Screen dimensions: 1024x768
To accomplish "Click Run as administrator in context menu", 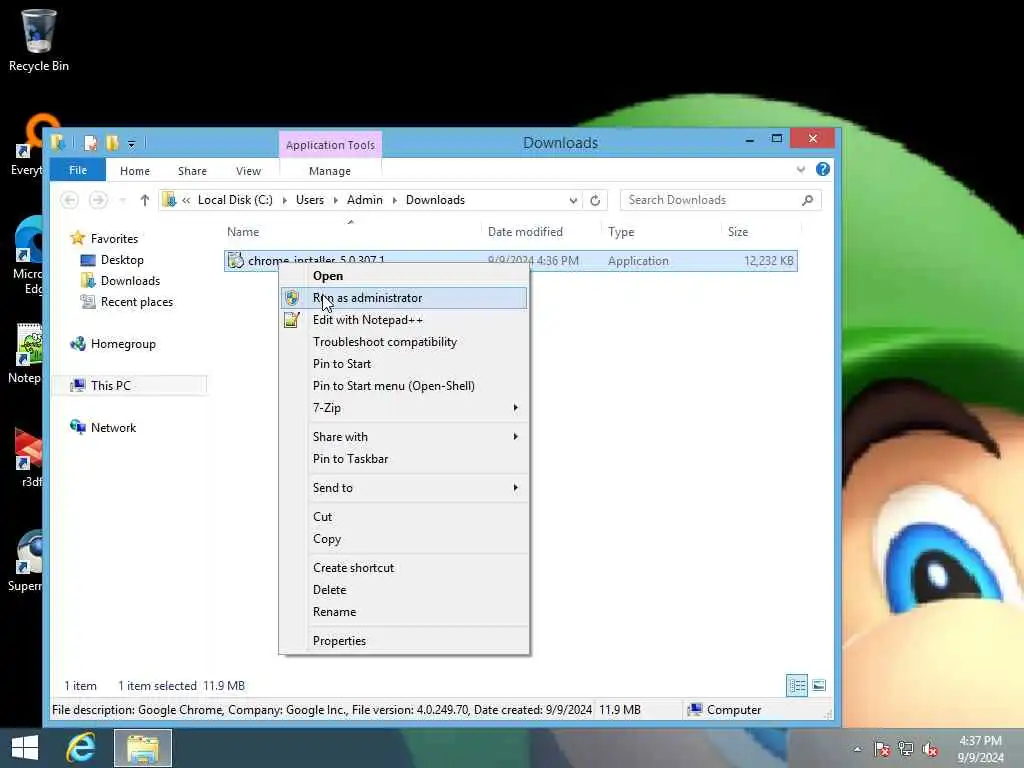I will pos(404,298).
